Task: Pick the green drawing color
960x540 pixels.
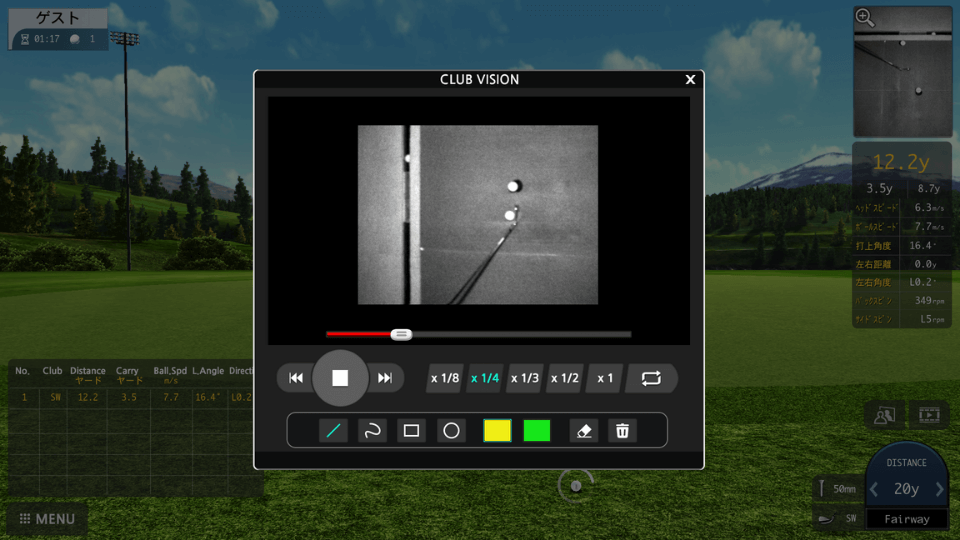Action: coord(537,431)
